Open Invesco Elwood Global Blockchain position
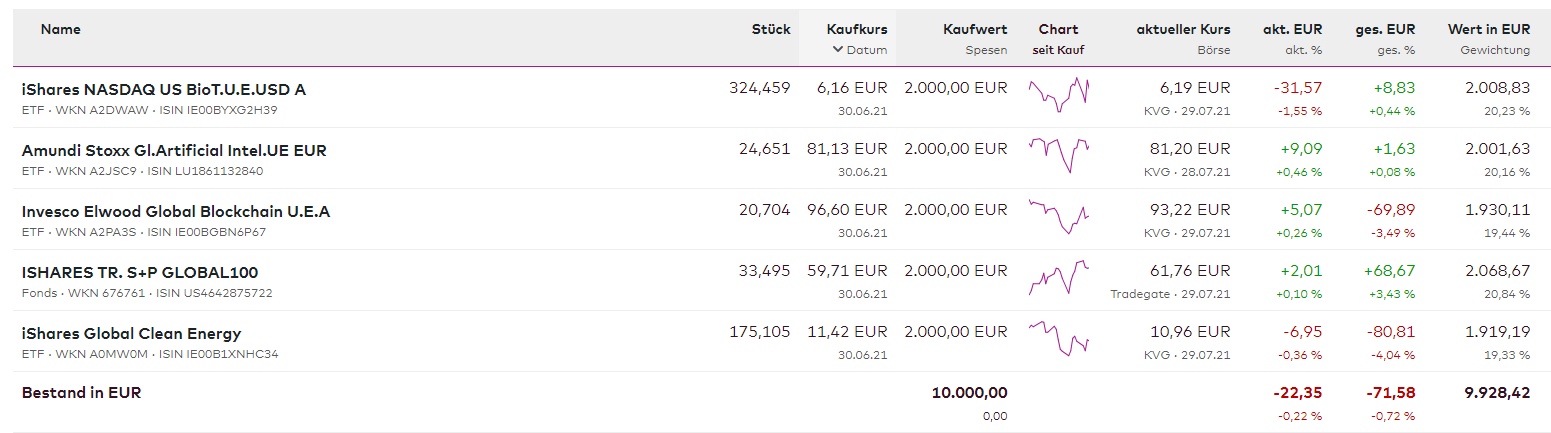1551x433 pixels. coord(176,211)
